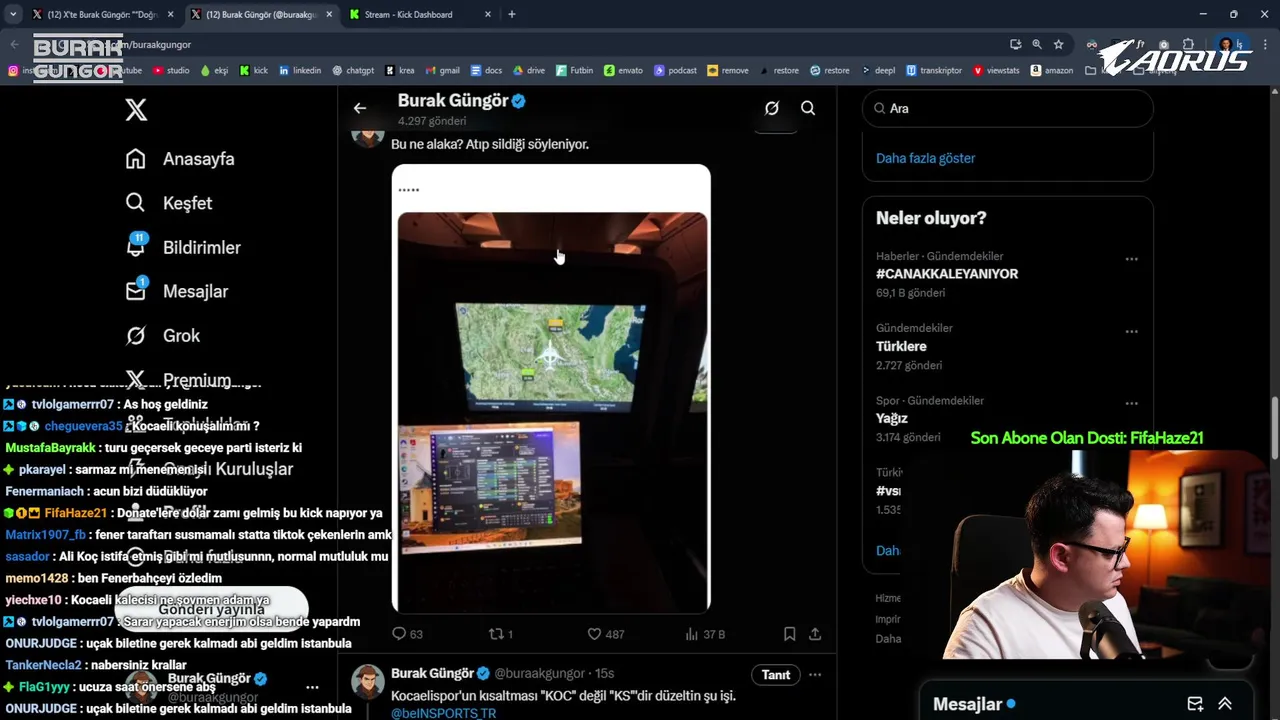1280x720 pixels.
Task: Click new message icon in Mesajlar bar
Action: [x=1194, y=704]
